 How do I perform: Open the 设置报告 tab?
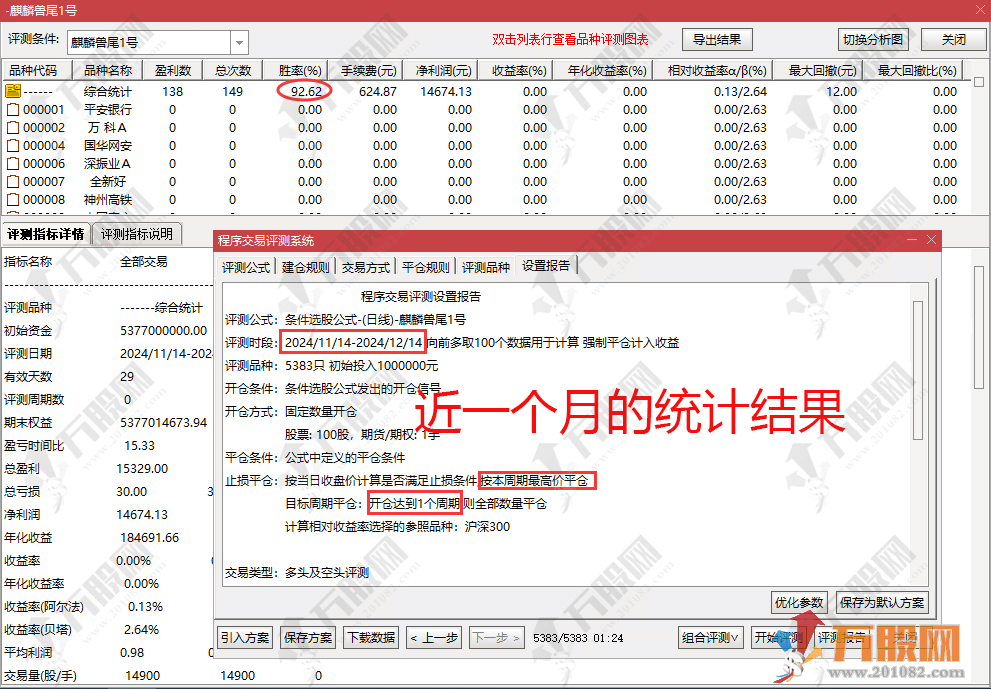pos(546,265)
